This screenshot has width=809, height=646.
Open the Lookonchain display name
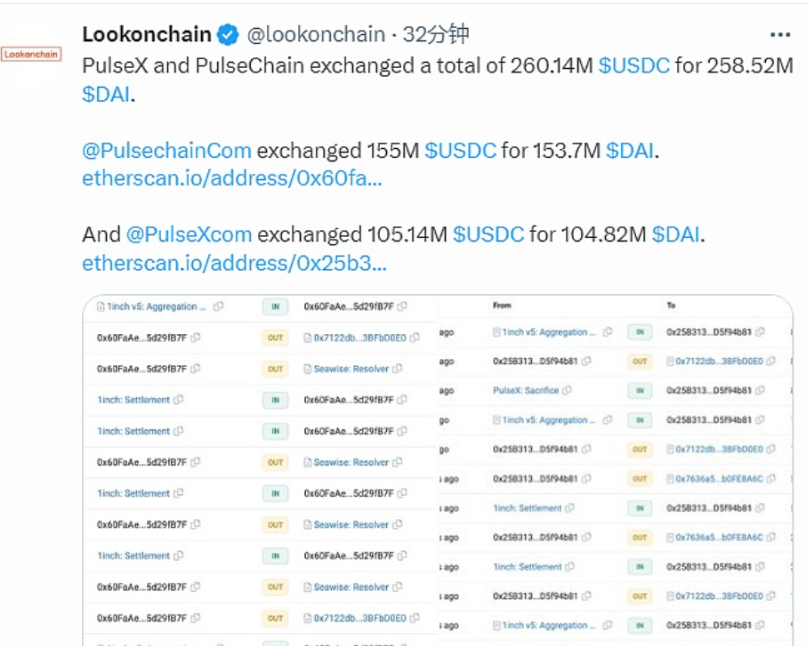coord(147,35)
